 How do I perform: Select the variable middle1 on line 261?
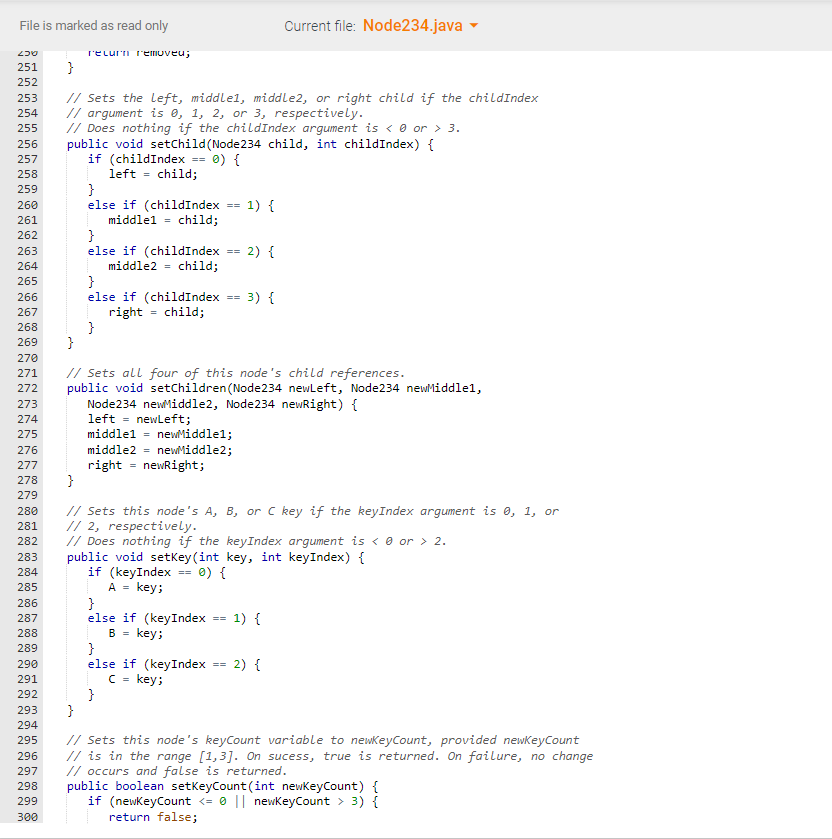tap(131, 219)
